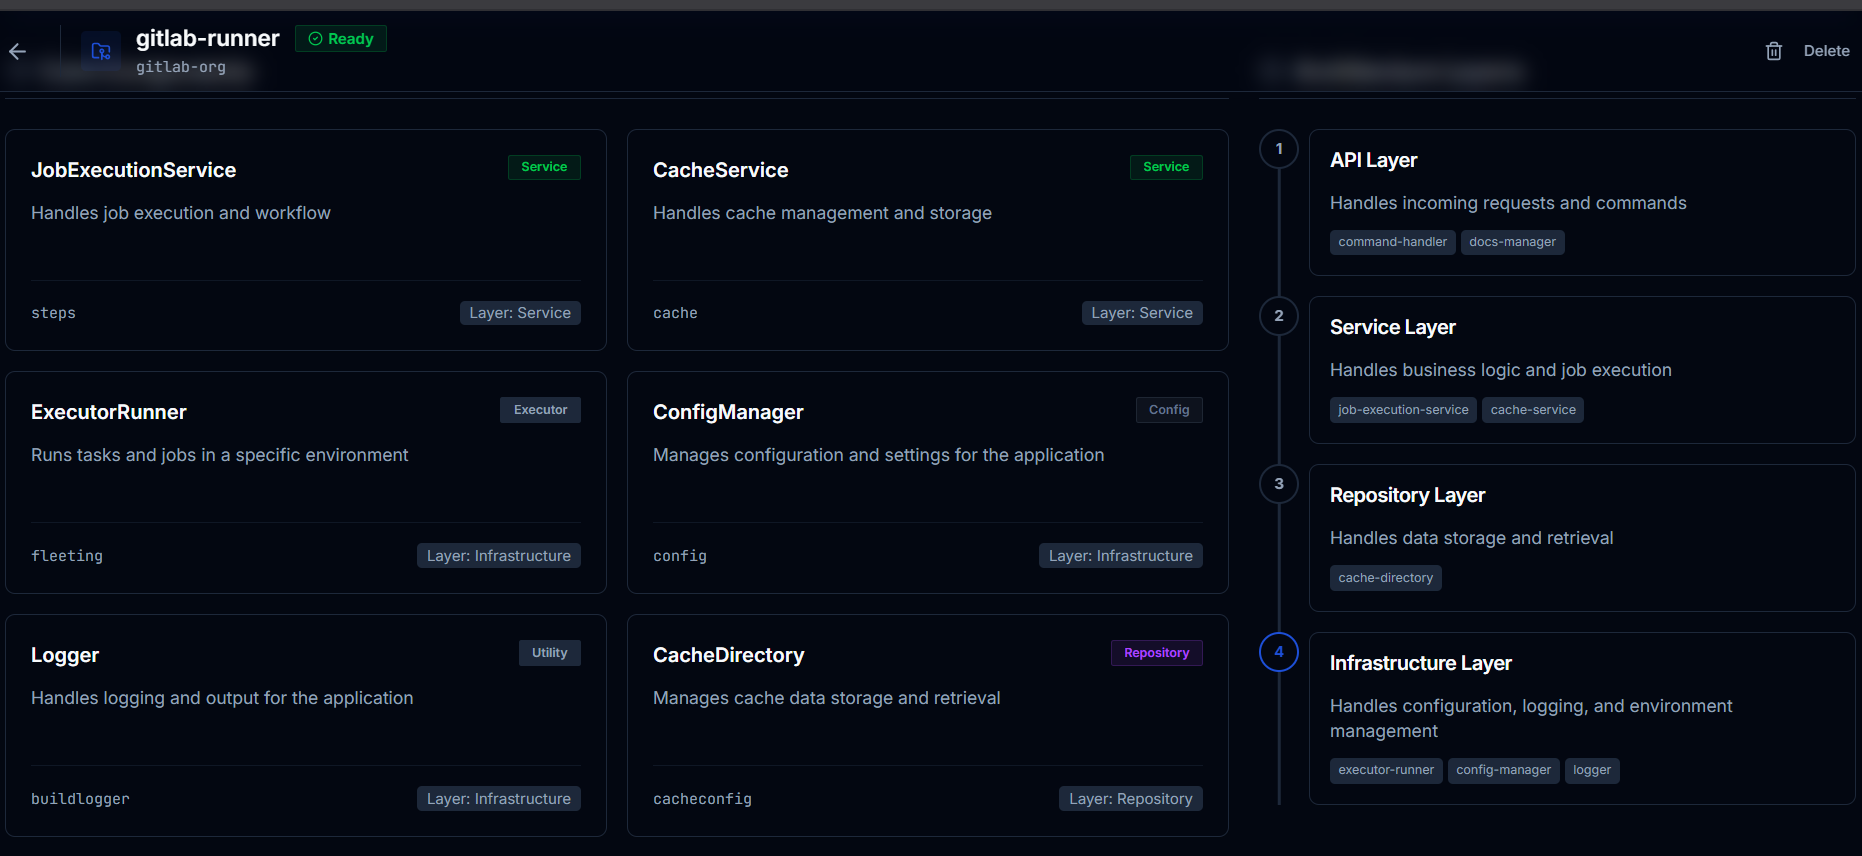Open the CacheService card title
This screenshot has height=856, width=1862.
721,170
